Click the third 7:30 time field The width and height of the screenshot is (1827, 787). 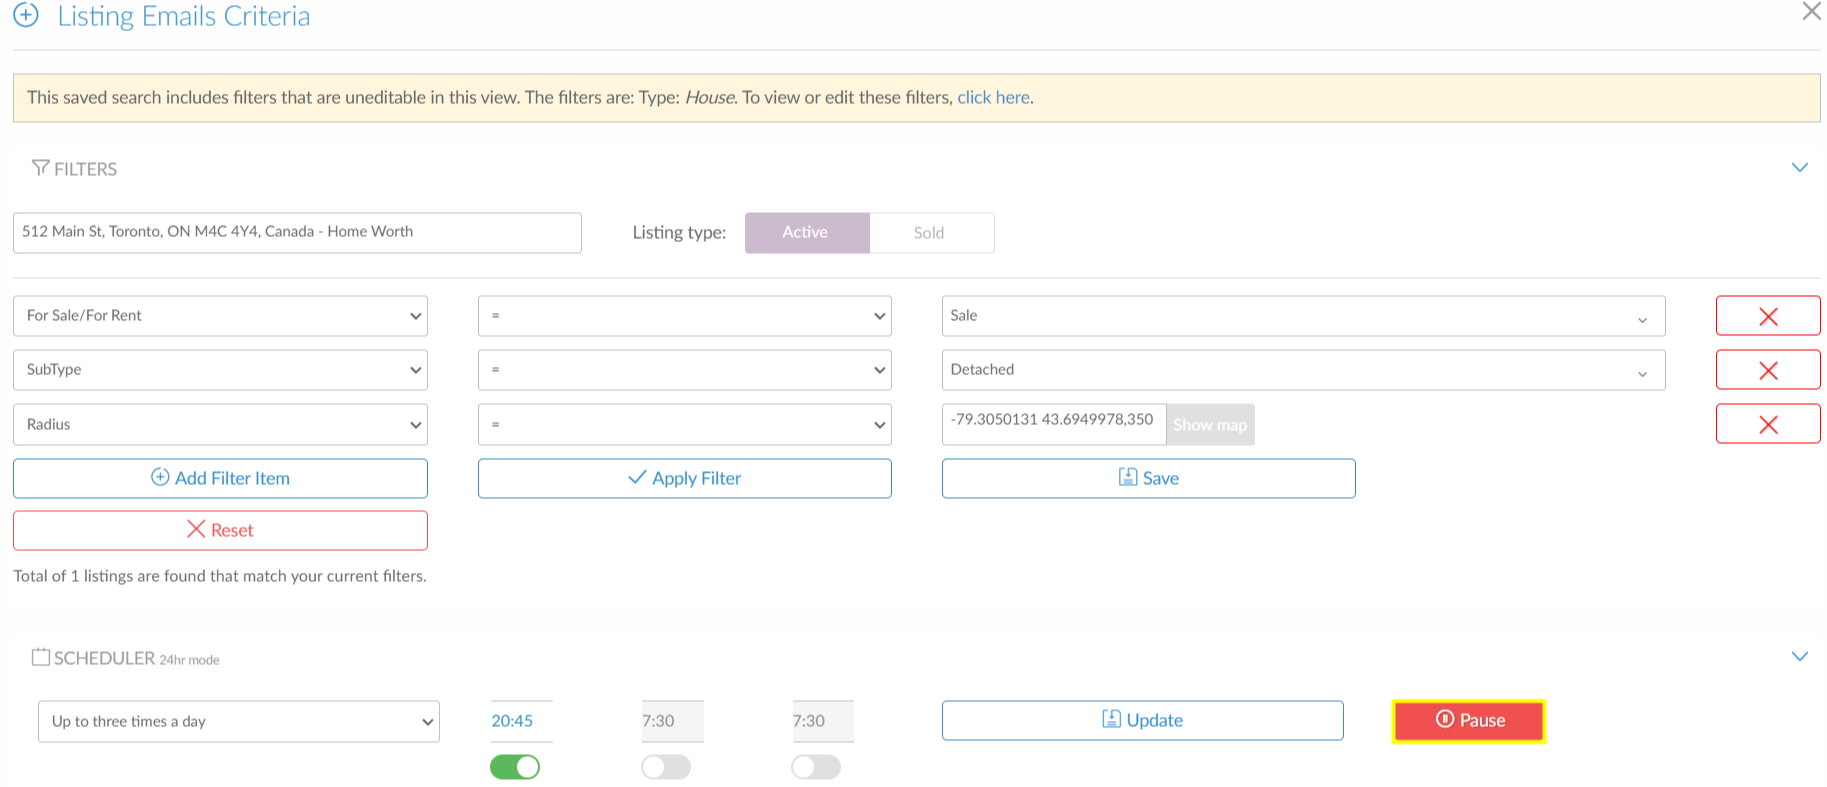(822, 721)
